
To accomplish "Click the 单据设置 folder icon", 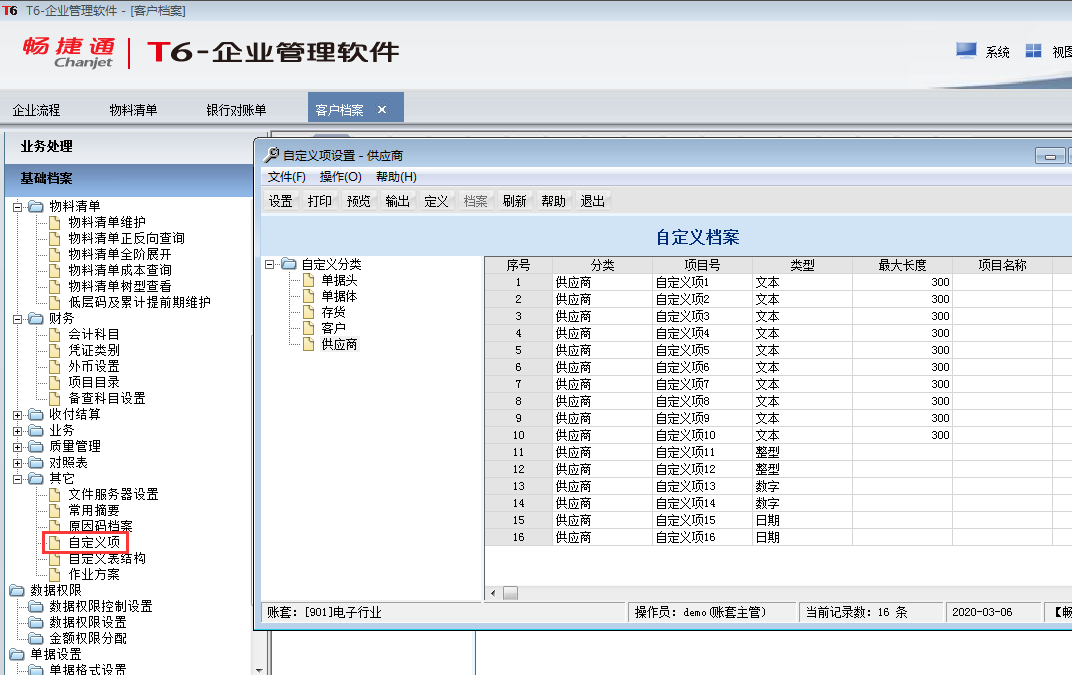I will 17,654.
